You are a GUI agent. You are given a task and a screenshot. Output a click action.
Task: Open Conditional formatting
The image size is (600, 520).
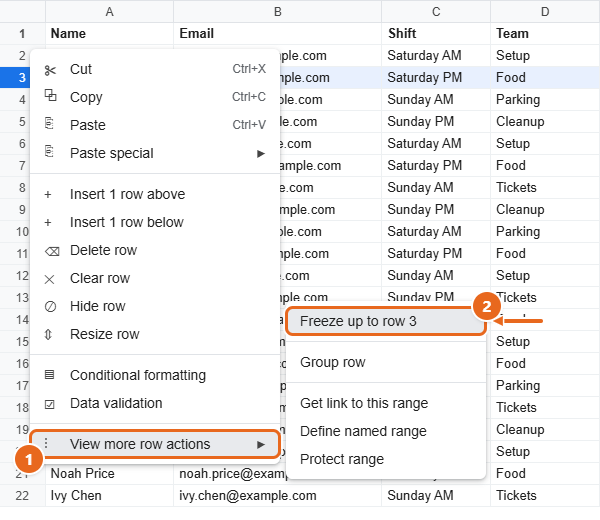[x=155, y=375]
